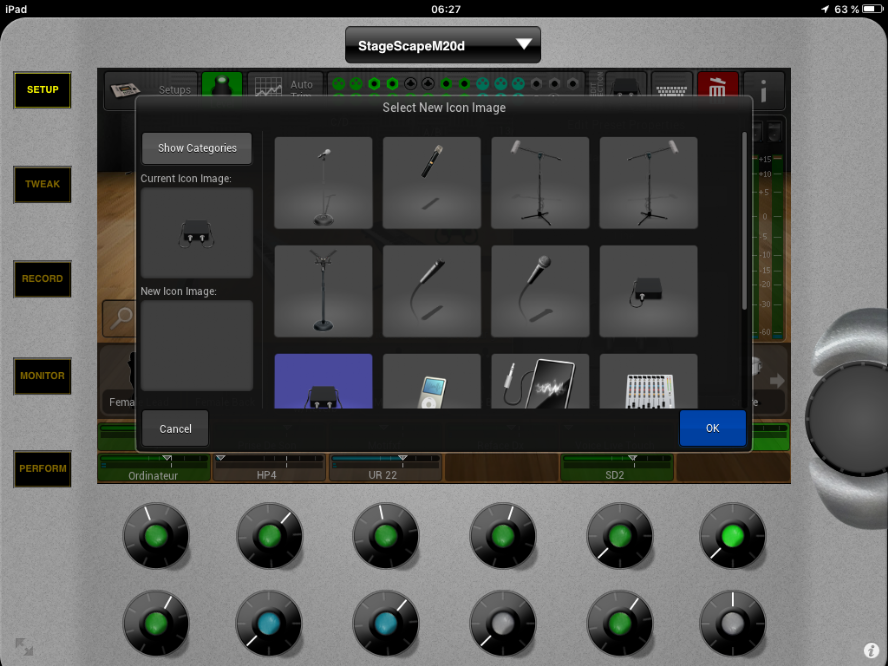This screenshot has height=666, width=888.
Task: Select the microphone on round-base stand icon
Action: 323,183
